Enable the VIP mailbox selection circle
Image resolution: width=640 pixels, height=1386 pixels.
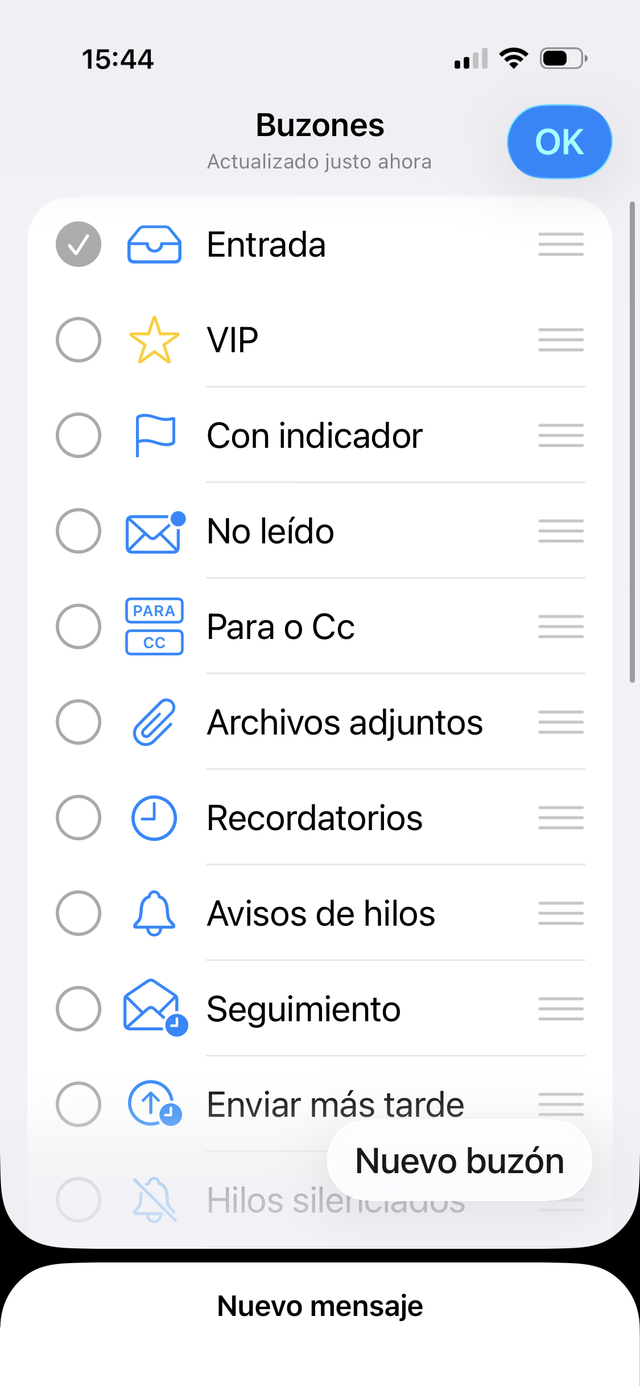pyautogui.click(x=78, y=341)
